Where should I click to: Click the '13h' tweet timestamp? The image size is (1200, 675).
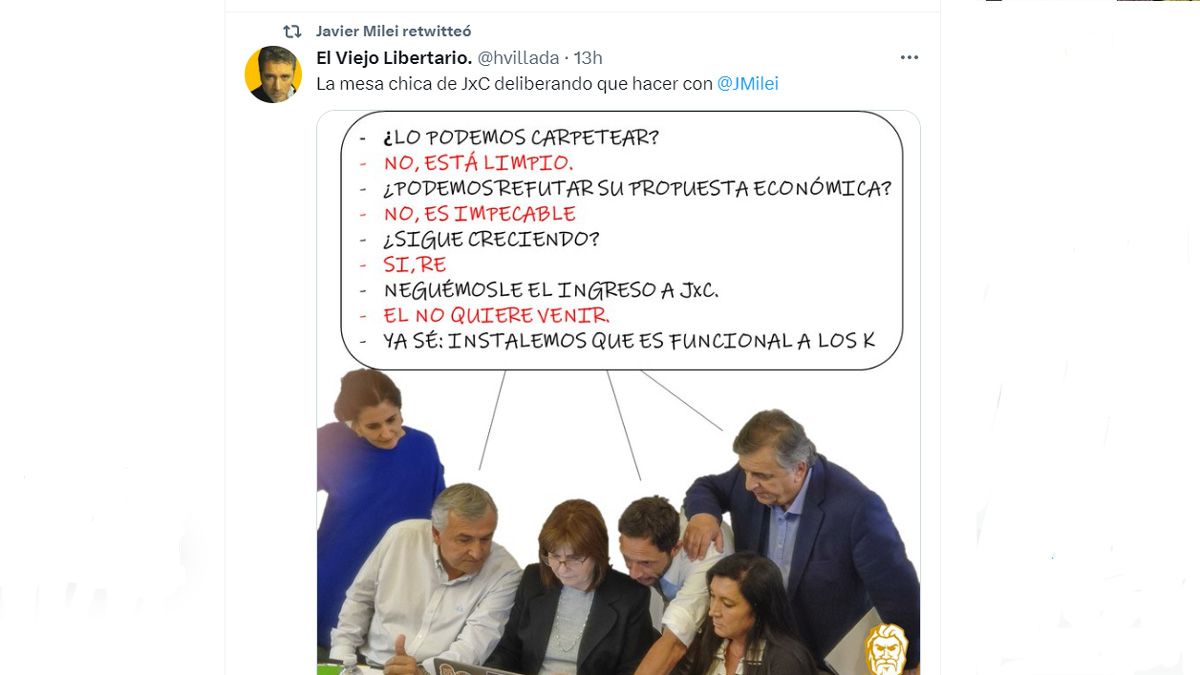coord(588,58)
